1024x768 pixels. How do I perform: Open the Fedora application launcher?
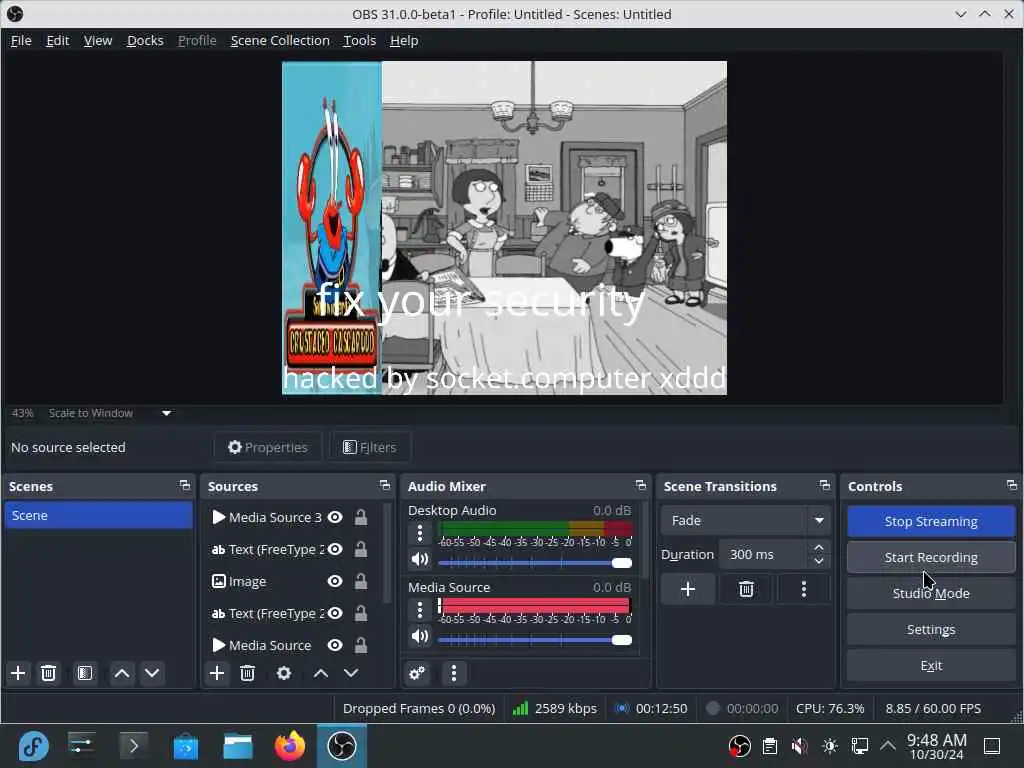(33, 746)
